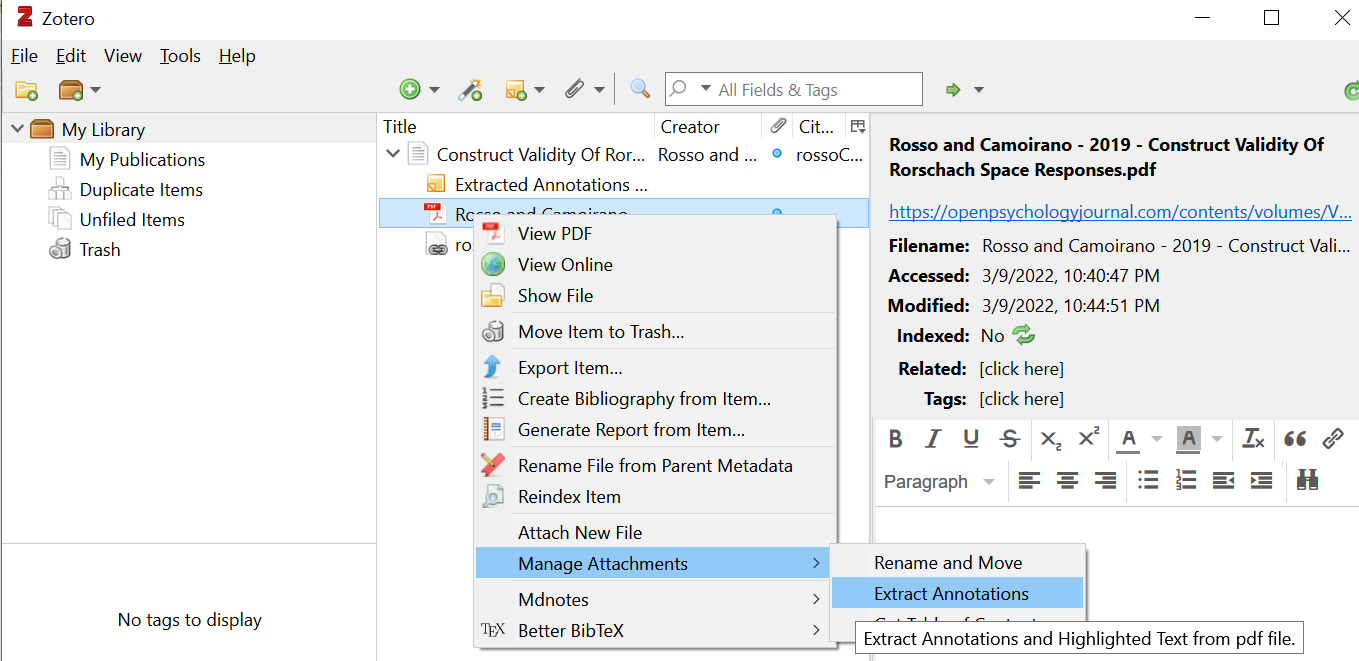This screenshot has height=661, width=1359.
Task: Select Unfiled Items in sidebar
Action: (132, 220)
